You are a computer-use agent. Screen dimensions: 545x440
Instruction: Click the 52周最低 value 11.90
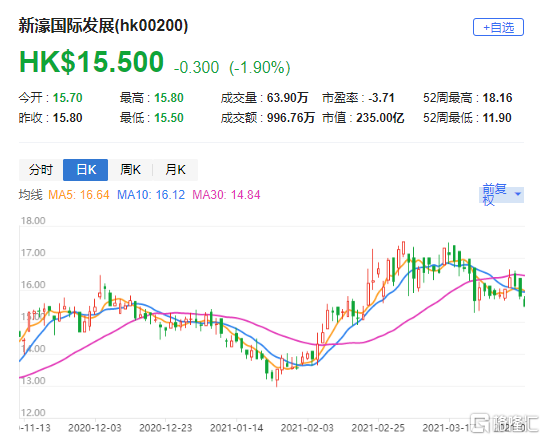coord(497,118)
